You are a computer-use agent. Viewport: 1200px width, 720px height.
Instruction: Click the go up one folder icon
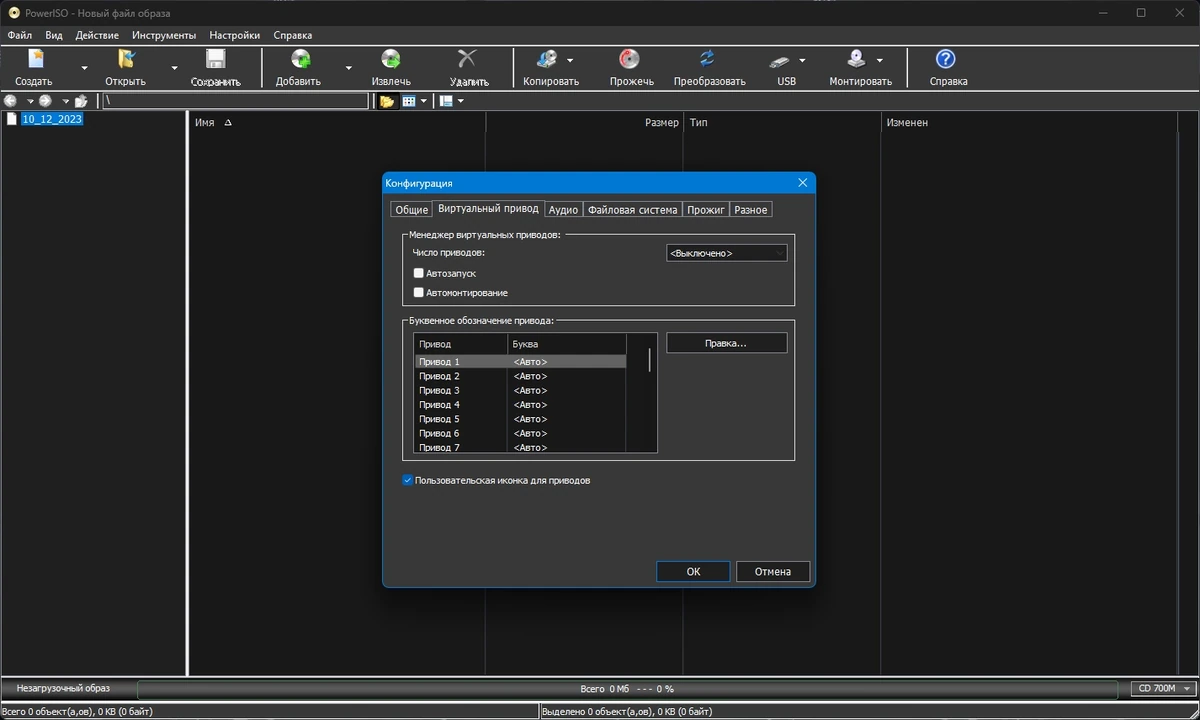[81, 101]
